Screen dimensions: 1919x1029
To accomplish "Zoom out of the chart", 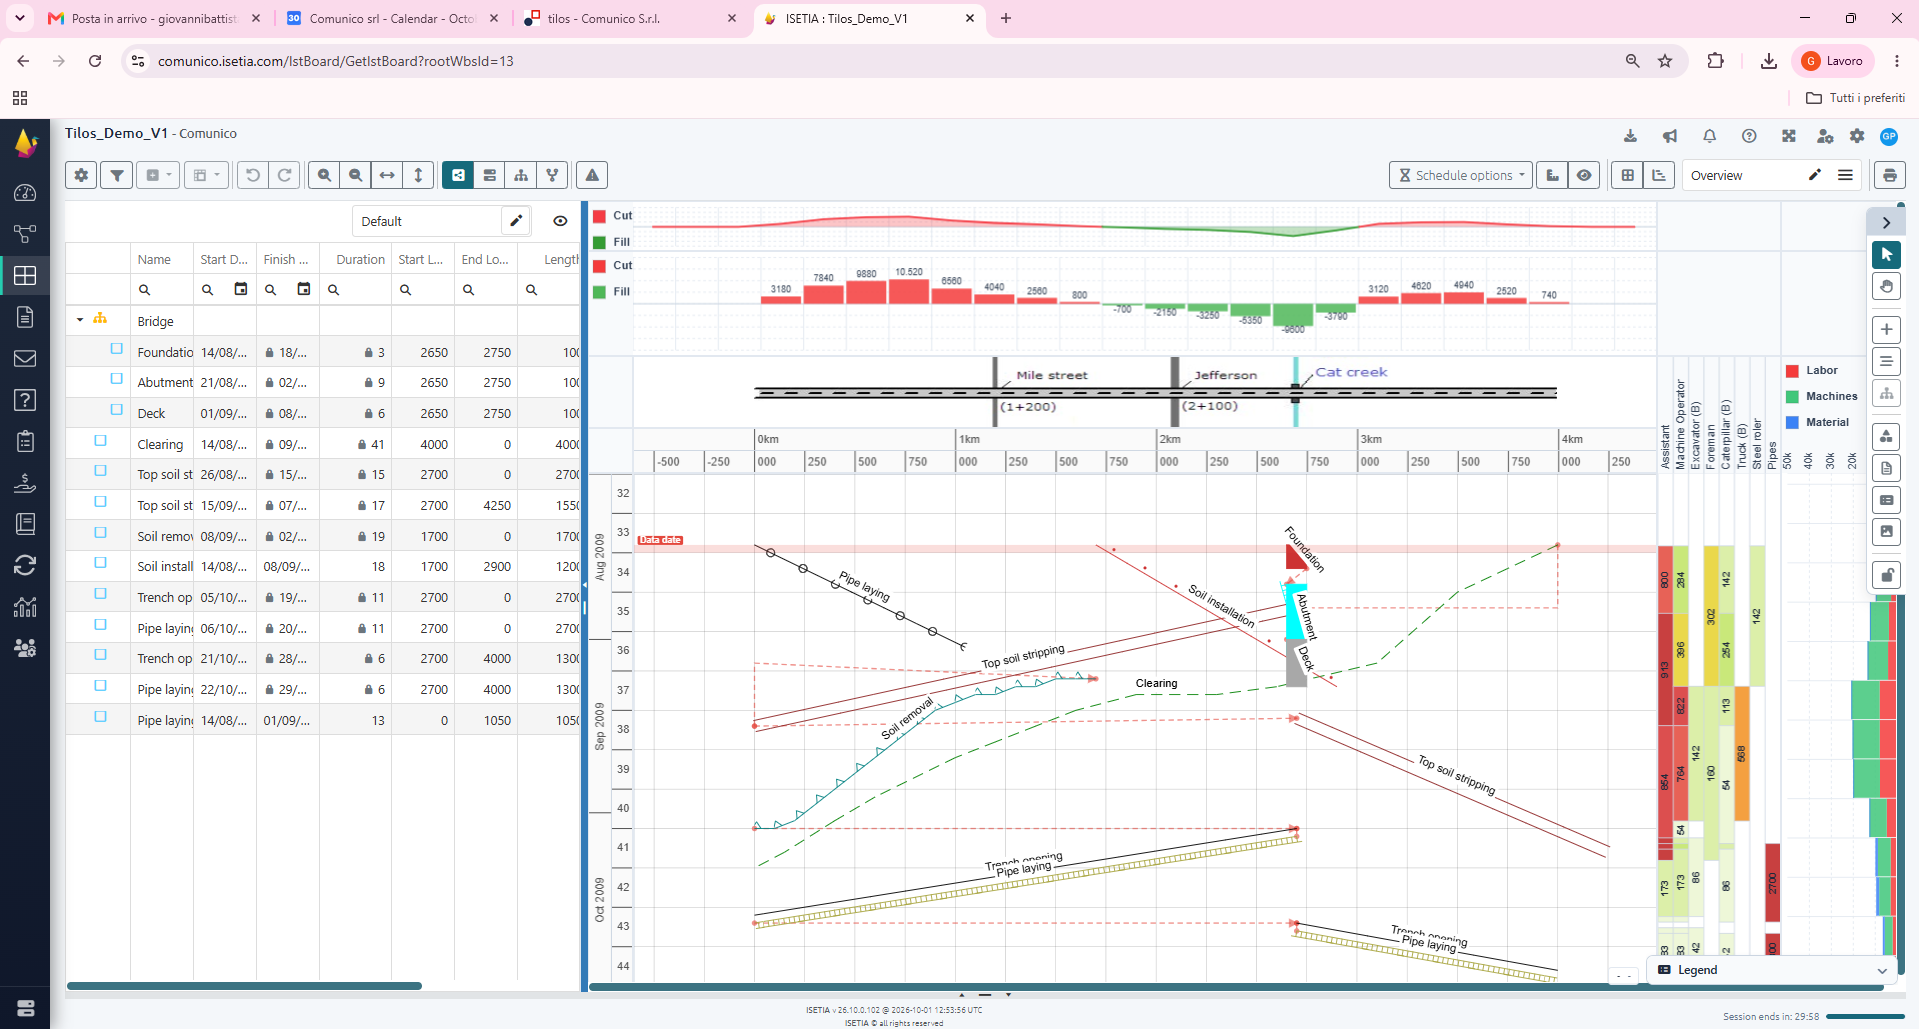I will [x=355, y=175].
